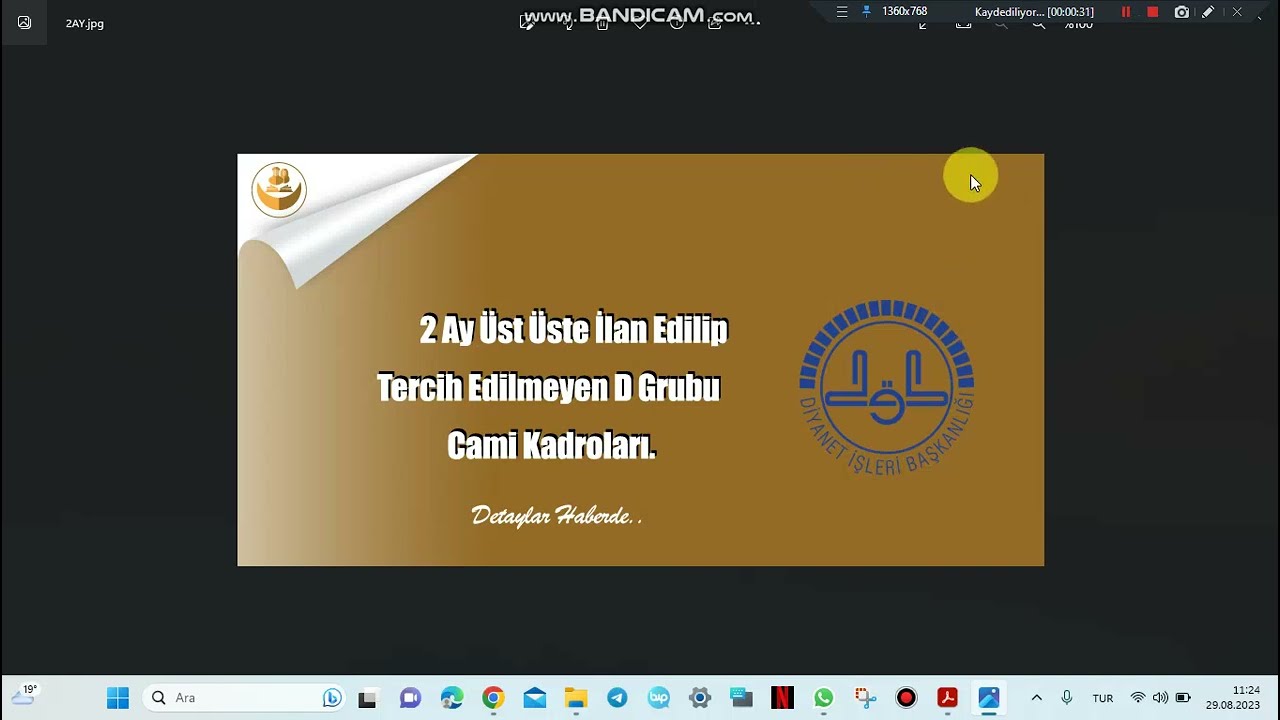Toggle the Bandicam bar pin icon
This screenshot has width=1280, height=720.
coord(866,12)
